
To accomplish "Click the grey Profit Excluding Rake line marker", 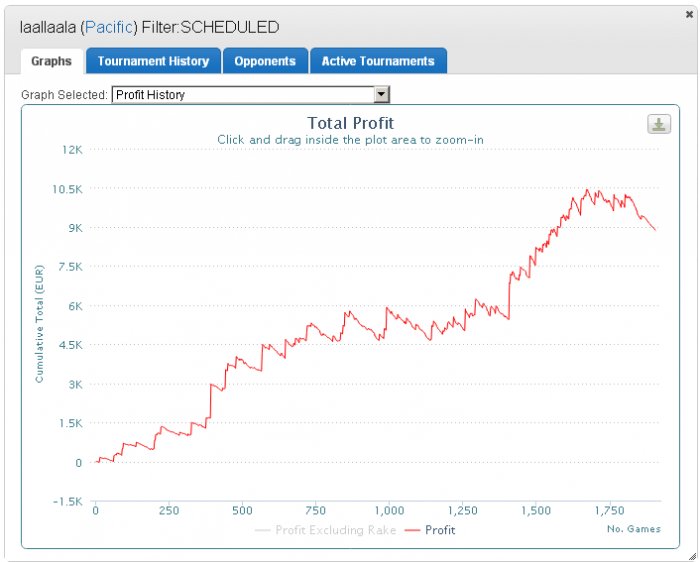I will click(262, 530).
